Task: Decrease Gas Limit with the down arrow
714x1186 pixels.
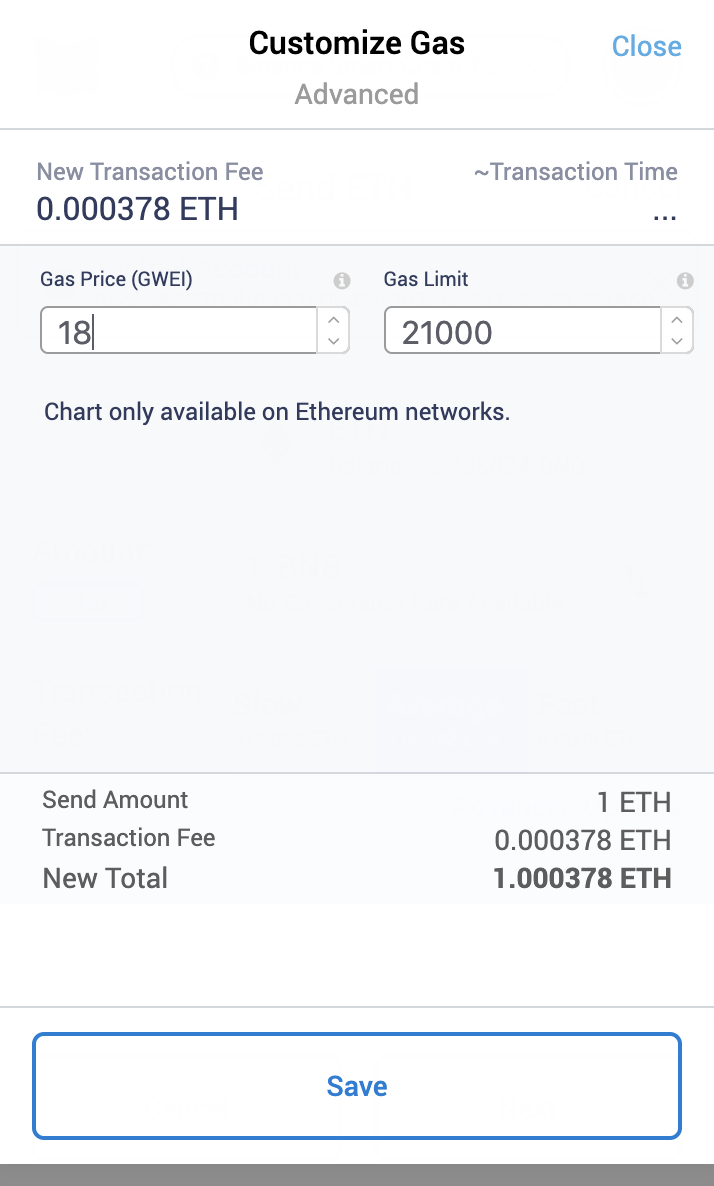Action: [x=677, y=341]
